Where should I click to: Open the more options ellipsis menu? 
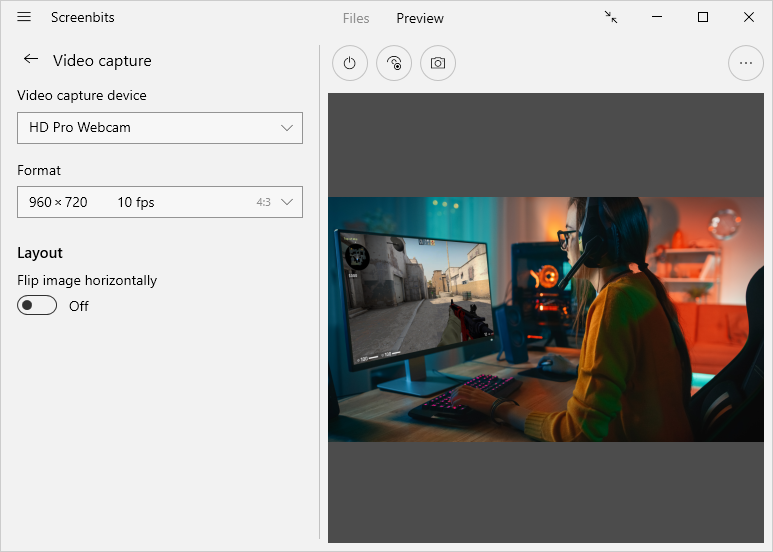[x=745, y=63]
